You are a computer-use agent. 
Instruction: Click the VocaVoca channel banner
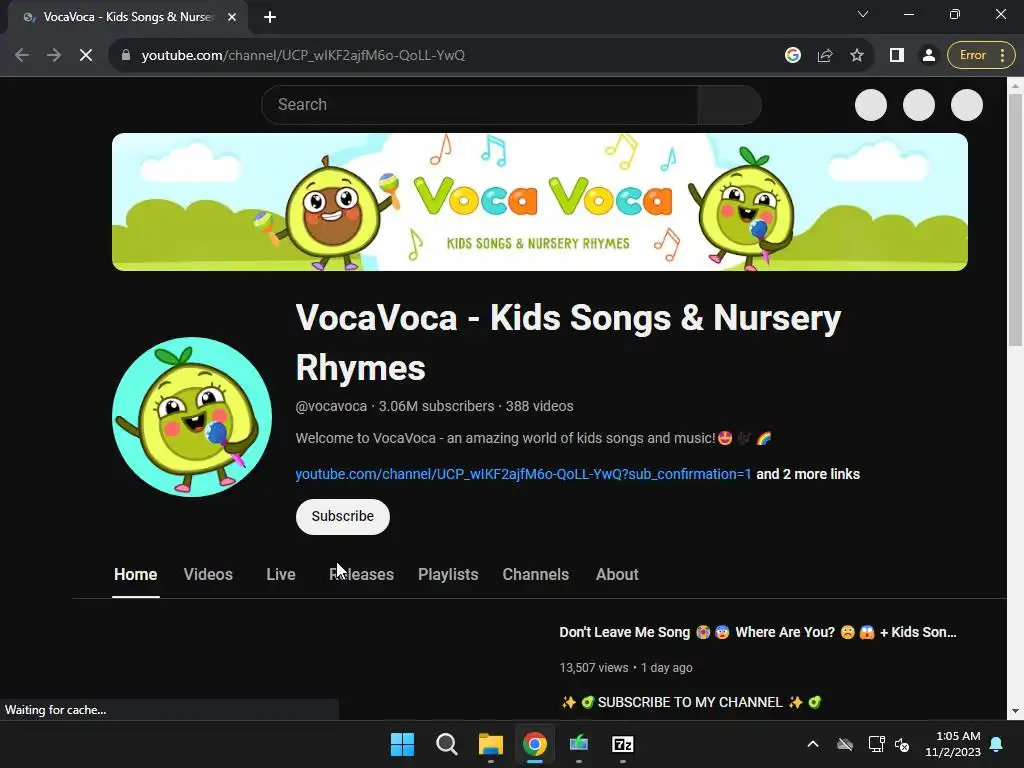point(539,202)
